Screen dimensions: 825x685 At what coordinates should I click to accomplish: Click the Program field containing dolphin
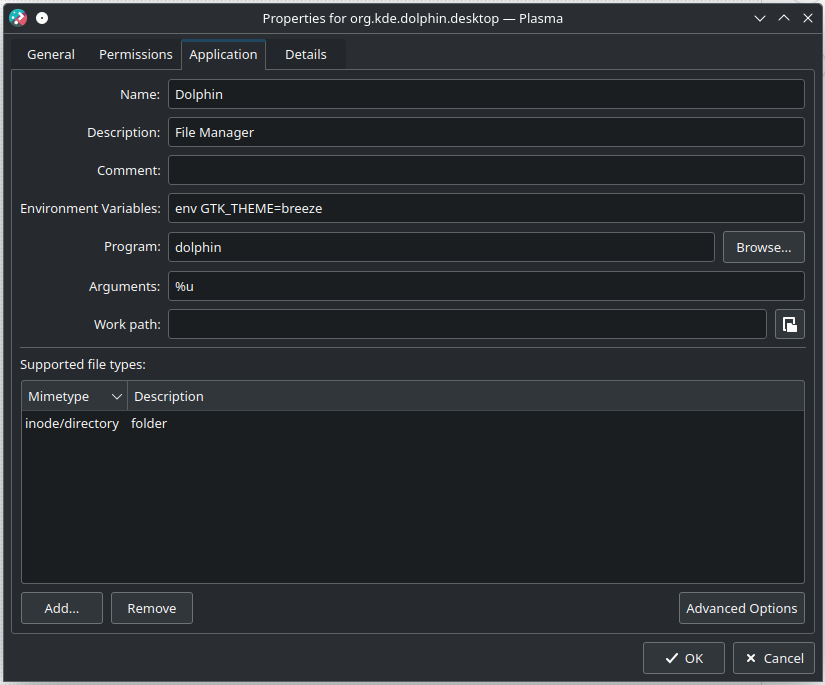tap(441, 247)
